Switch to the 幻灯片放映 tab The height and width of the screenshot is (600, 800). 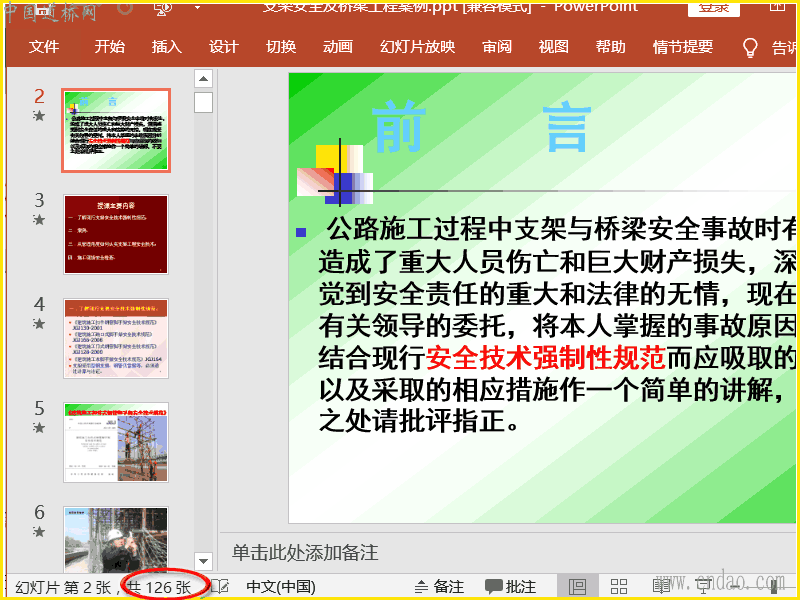click(417, 47)
